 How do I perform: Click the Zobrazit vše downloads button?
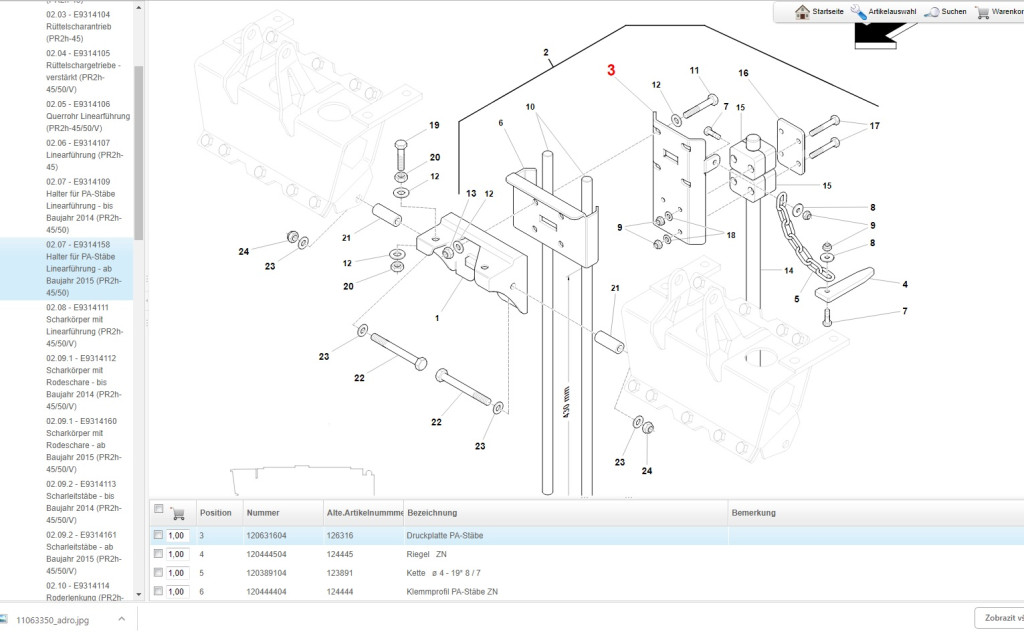pos(1002,618)
